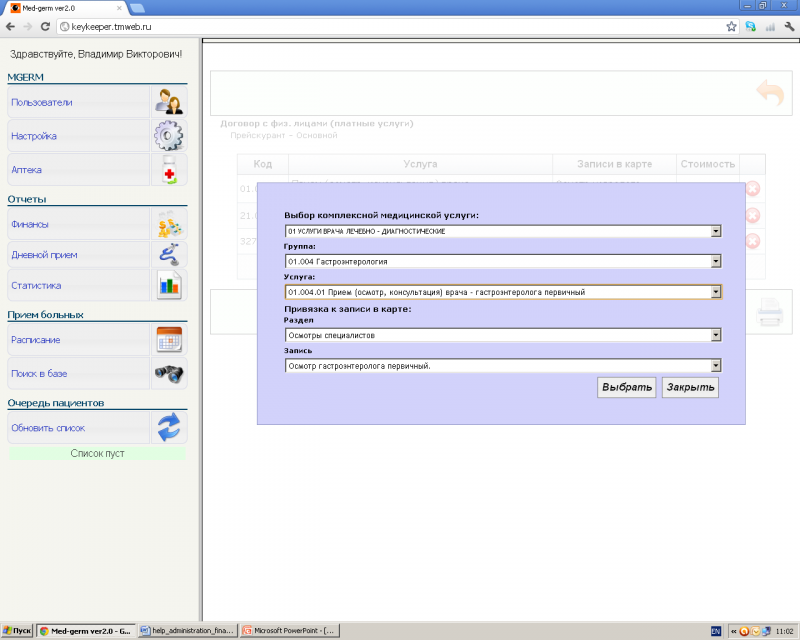
Task: Open Settings via the gear icon
Action: pyautogui.click(x=168, y=136)
